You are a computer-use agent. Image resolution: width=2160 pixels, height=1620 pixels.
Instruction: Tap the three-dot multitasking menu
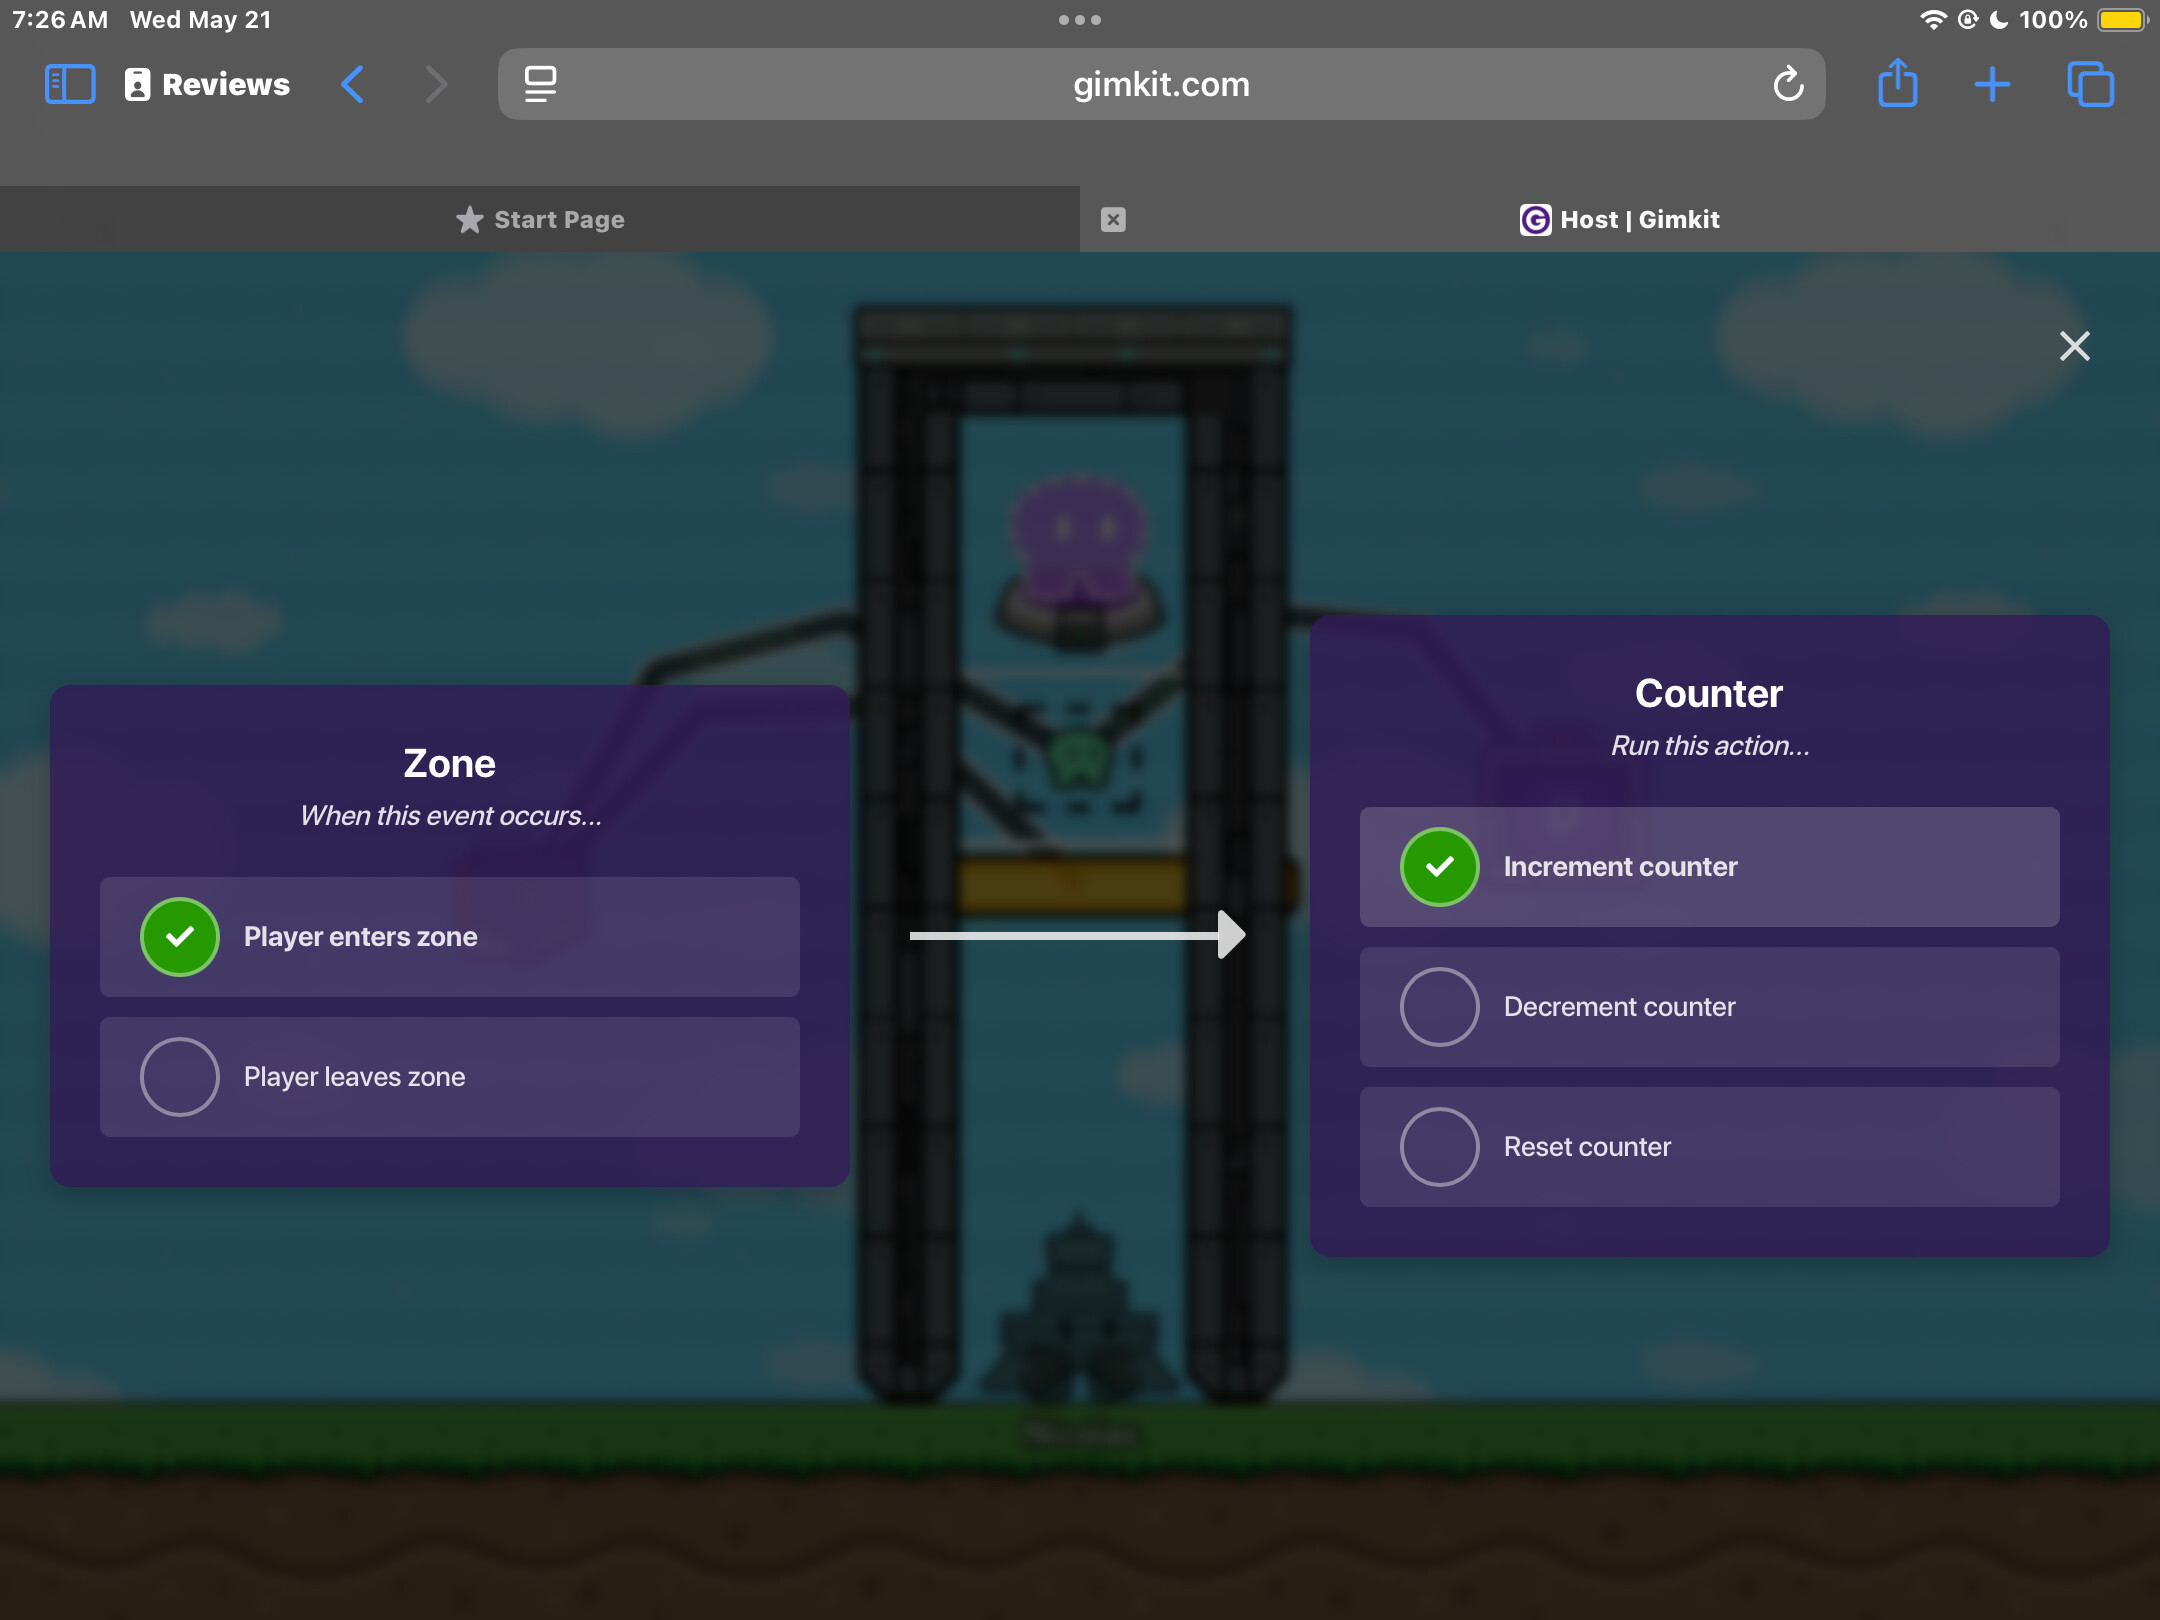pyautogui.click(x=1080, y=20)
